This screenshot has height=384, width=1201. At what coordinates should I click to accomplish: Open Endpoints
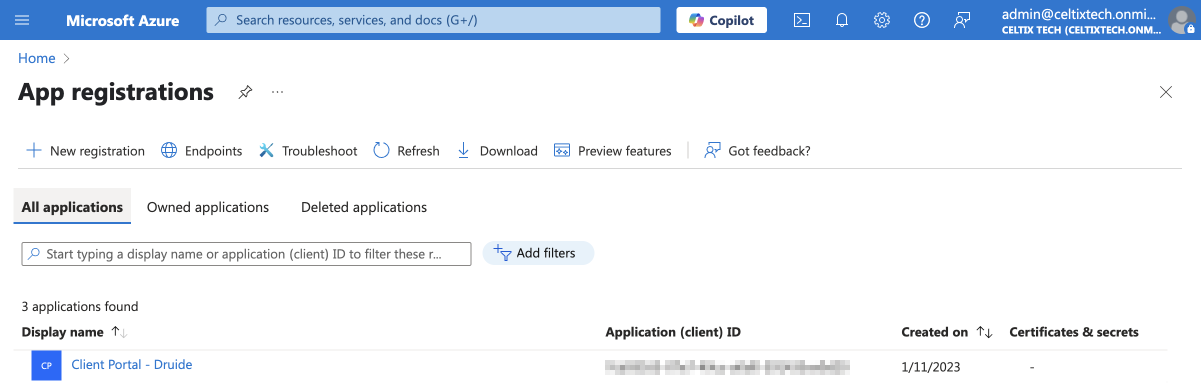(x=202, y=151)
